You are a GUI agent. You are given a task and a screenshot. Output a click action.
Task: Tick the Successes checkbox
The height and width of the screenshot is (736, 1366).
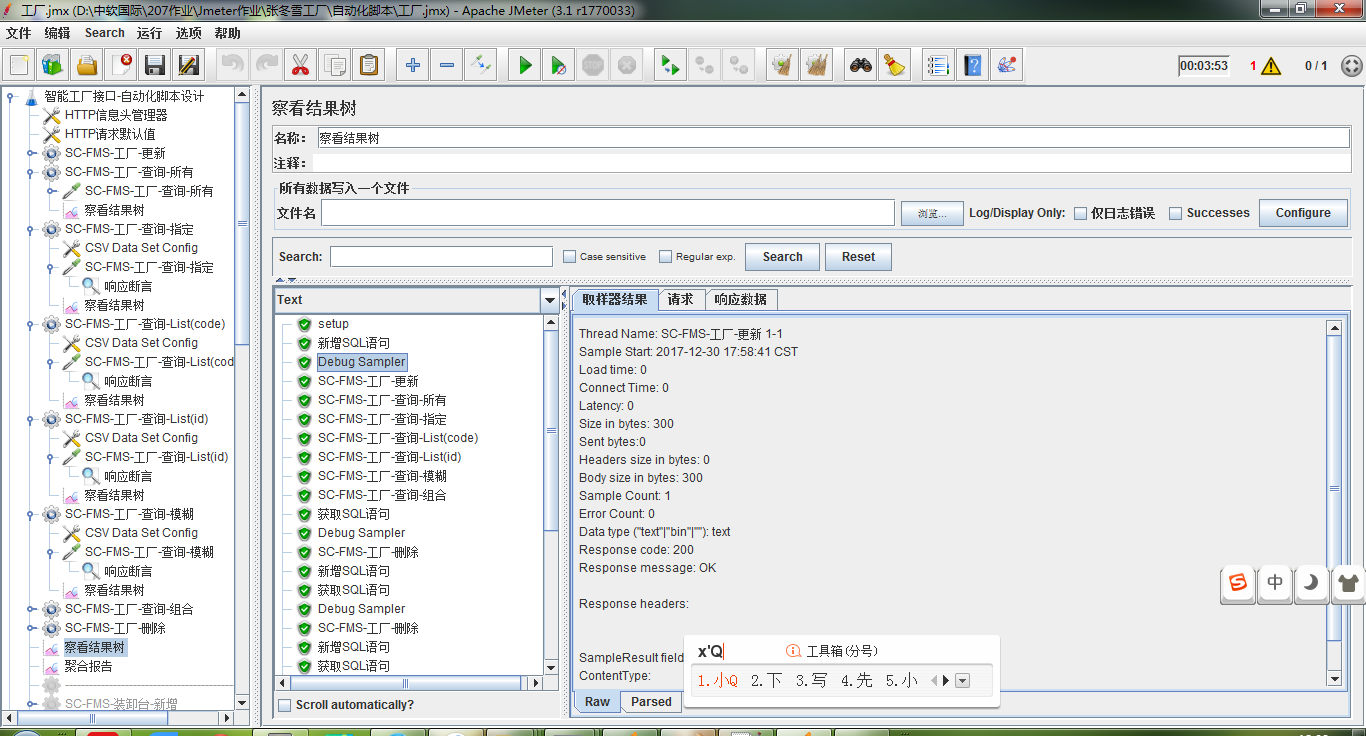tap(1176, 213)
